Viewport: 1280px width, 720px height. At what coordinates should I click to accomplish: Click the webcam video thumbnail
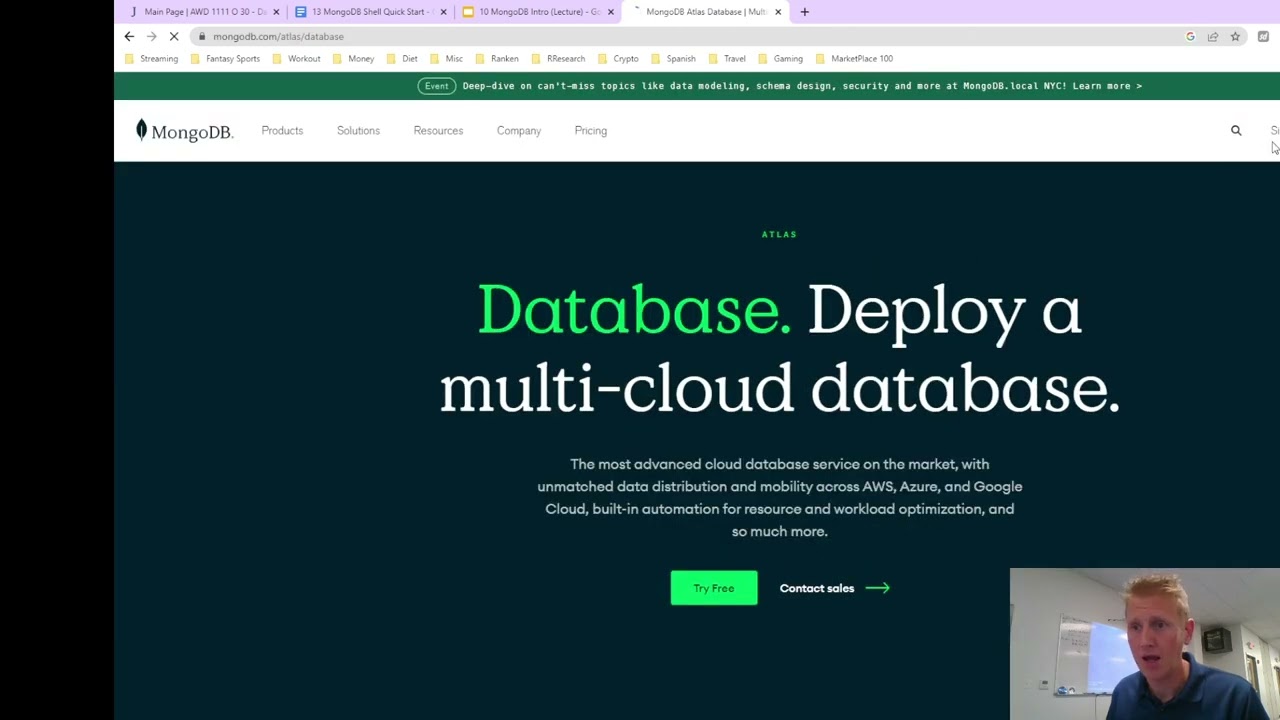1145,644
